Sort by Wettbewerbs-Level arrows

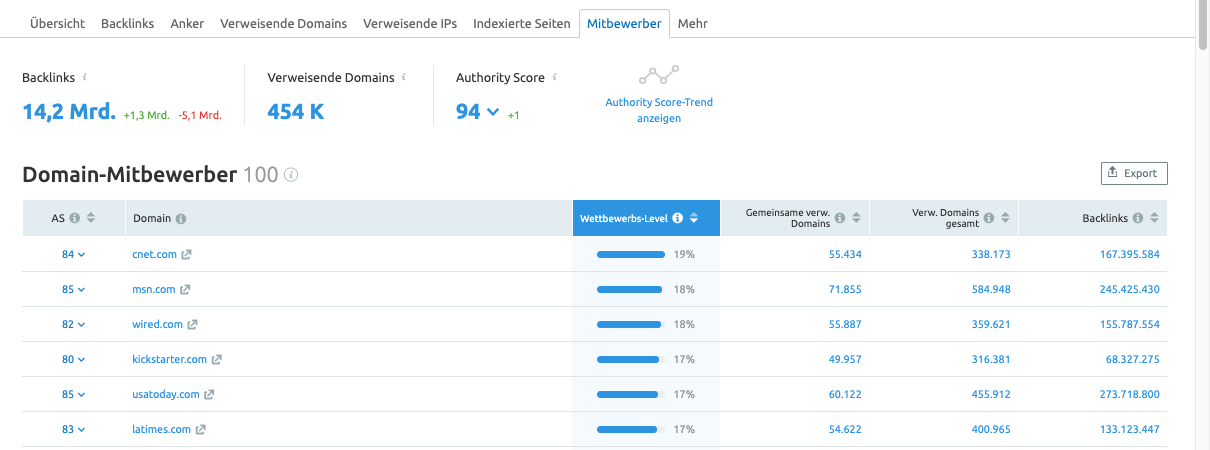694,218
